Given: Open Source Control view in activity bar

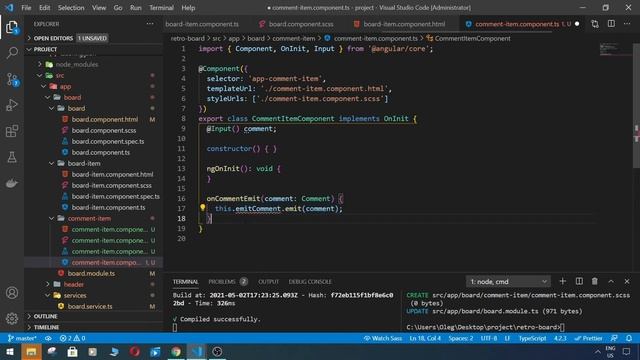Looking at the screenshot, I should click(x=12, y=79).
